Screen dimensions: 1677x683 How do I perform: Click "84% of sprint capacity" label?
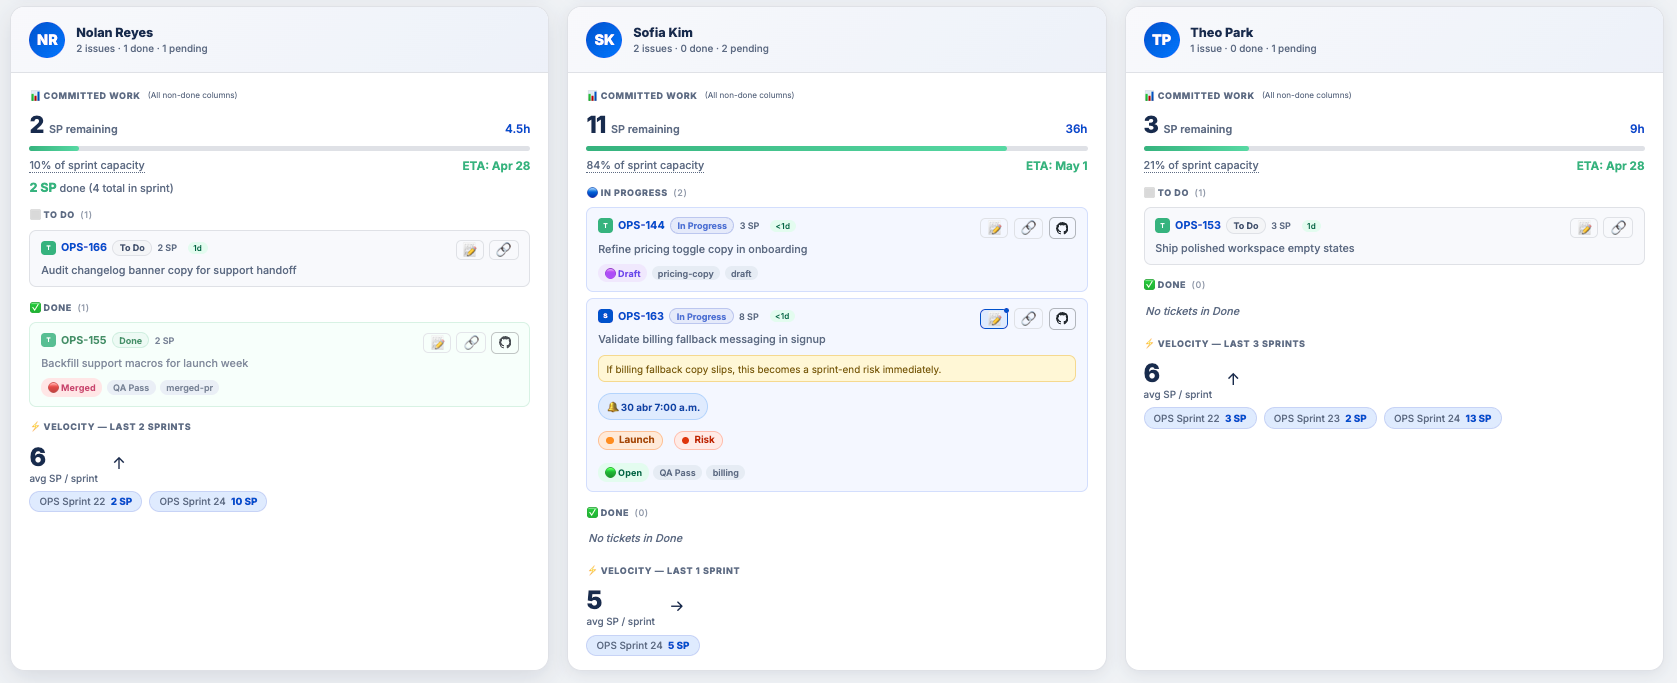click(645, 166)
